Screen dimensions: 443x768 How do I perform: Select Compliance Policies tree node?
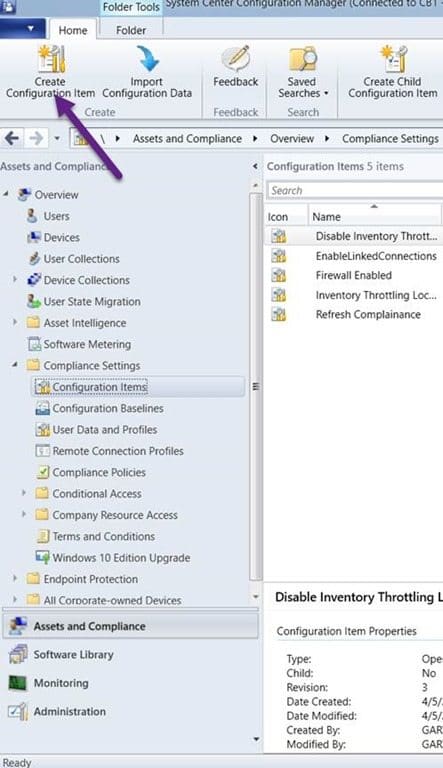tap(98, 472)
